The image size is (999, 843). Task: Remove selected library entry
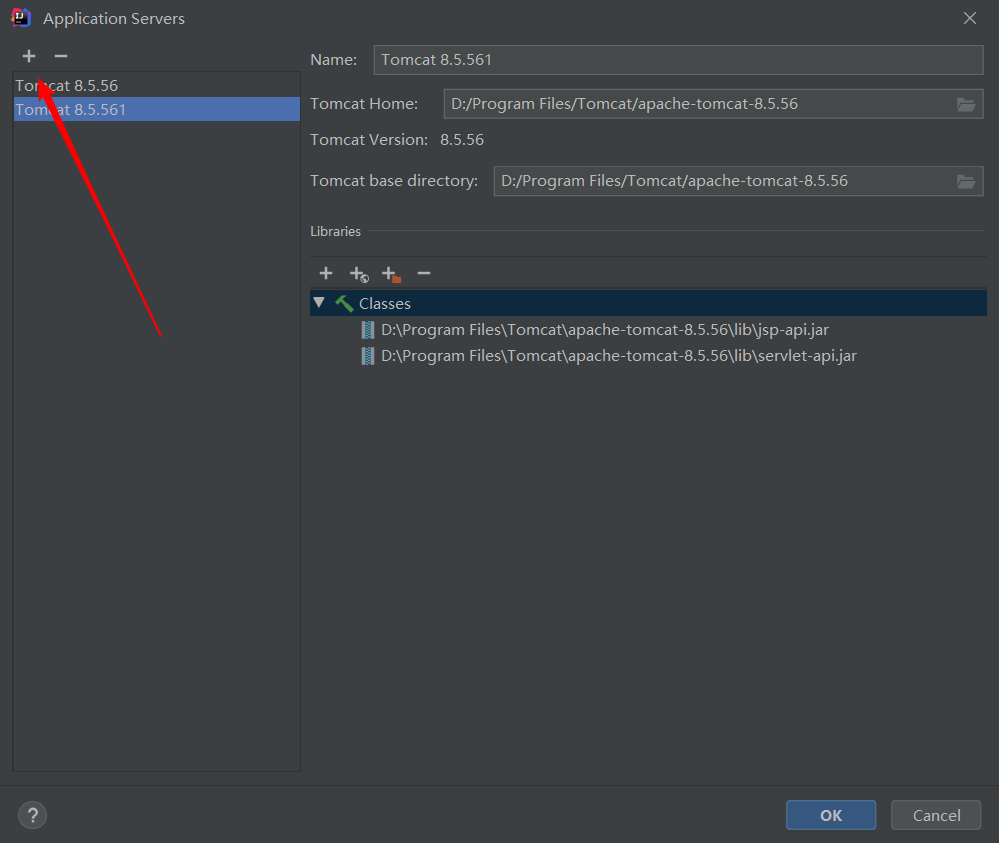point(424,273)
